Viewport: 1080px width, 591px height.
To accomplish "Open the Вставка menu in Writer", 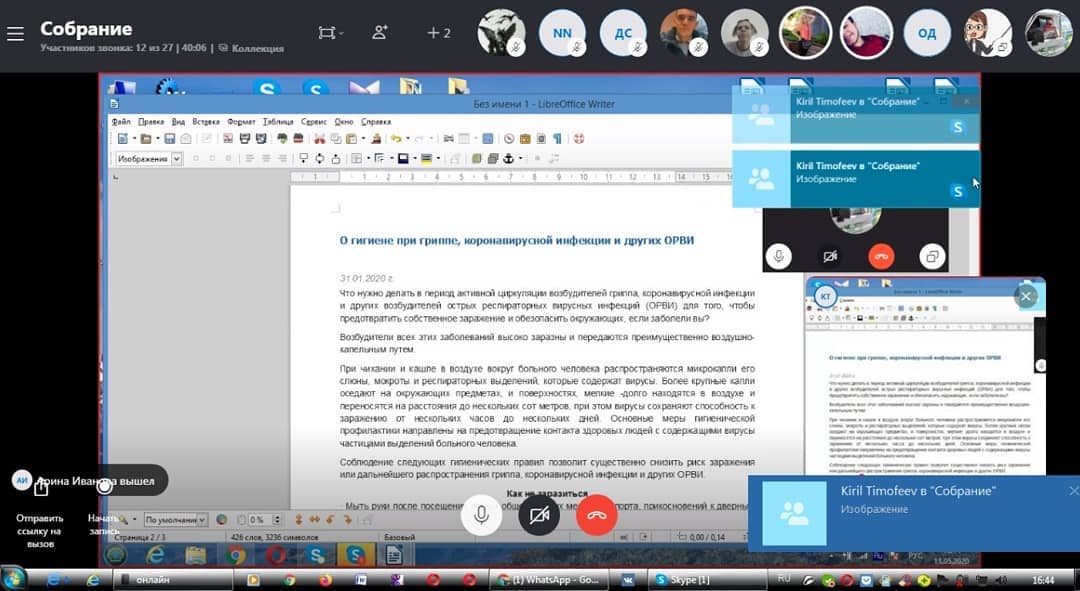I will (x=205, y=121).
